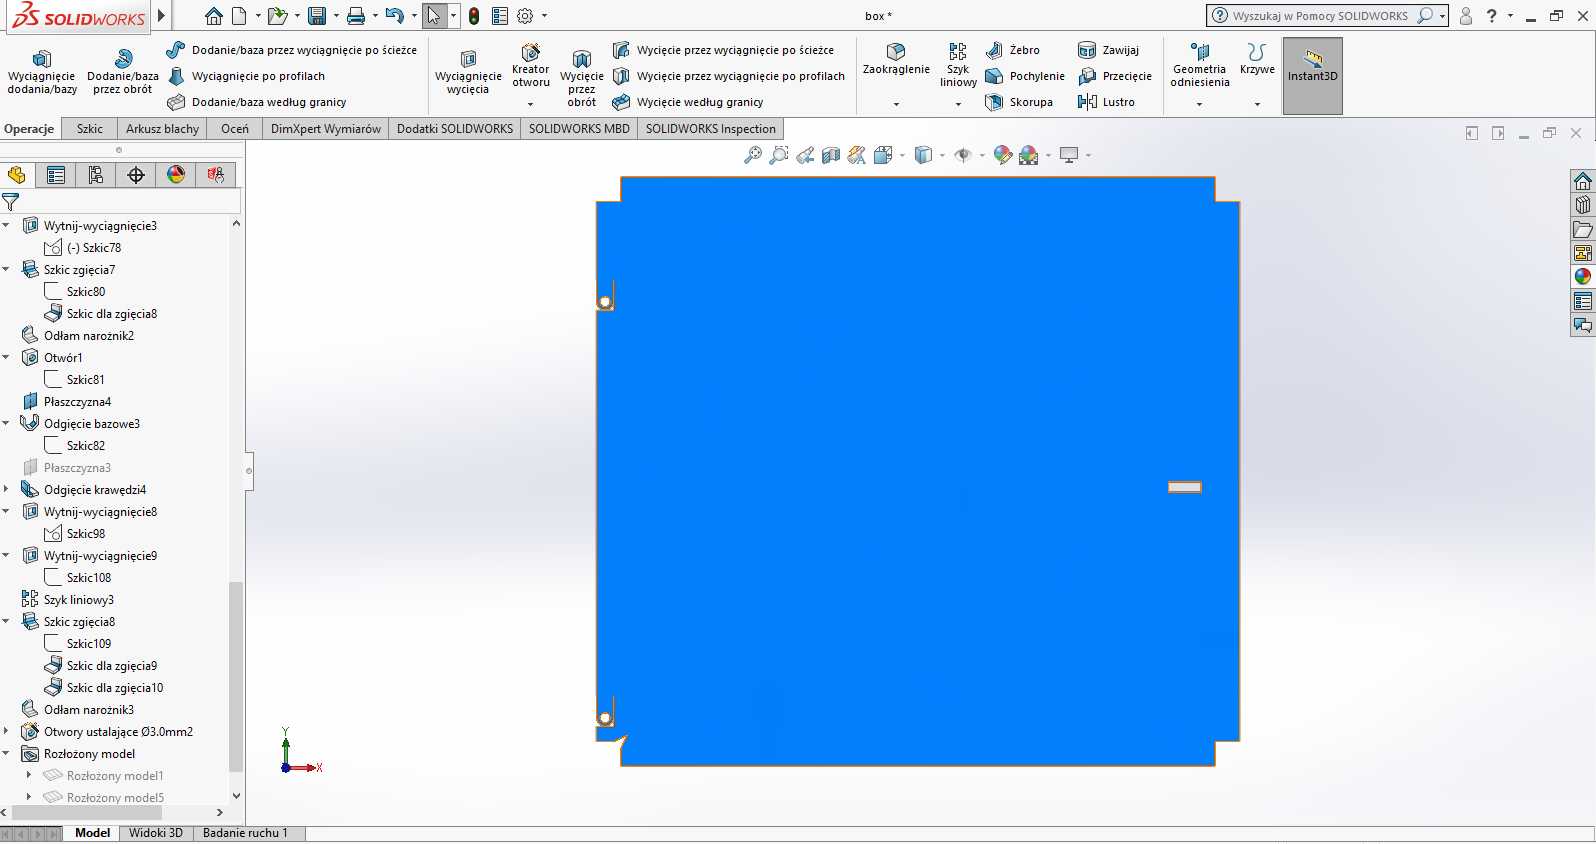The height and width of the screenshot is (844, 1596).
Task: Open Edit Appearance color ball in the view toolbar
Action: (x=1002, y=155)
